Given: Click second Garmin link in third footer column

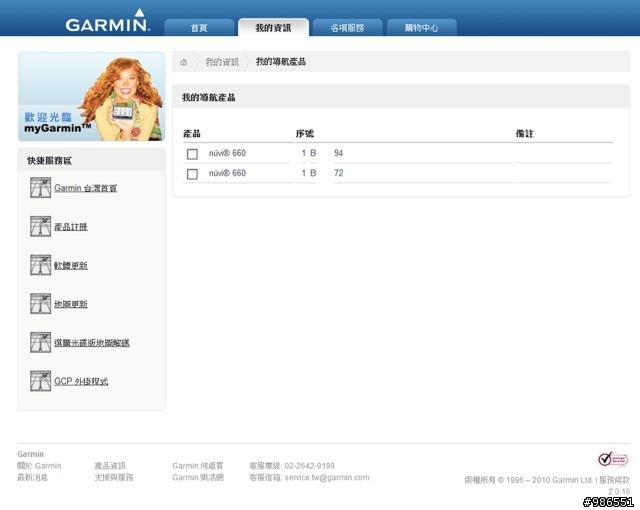Looking at the screenshot, I should [x=198, y=477].
